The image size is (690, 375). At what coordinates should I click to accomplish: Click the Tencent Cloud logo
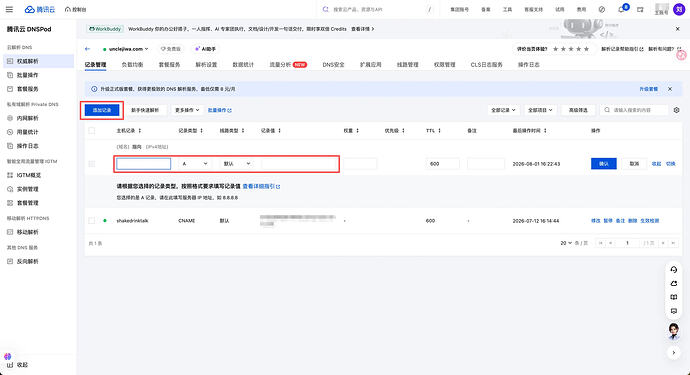(x=40, y=9)
